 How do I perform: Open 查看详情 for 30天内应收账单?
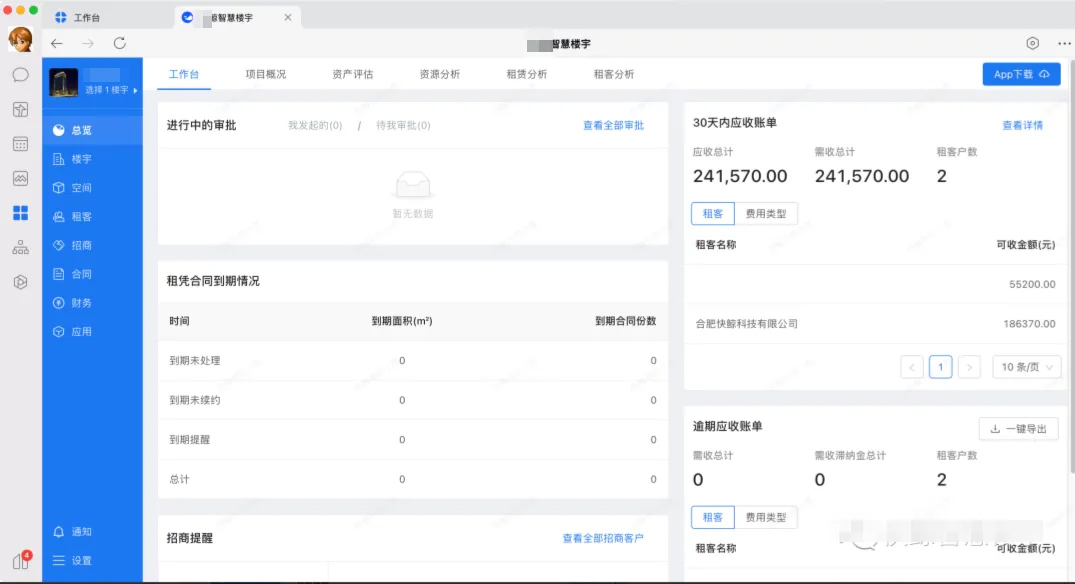coord(1022,125)
